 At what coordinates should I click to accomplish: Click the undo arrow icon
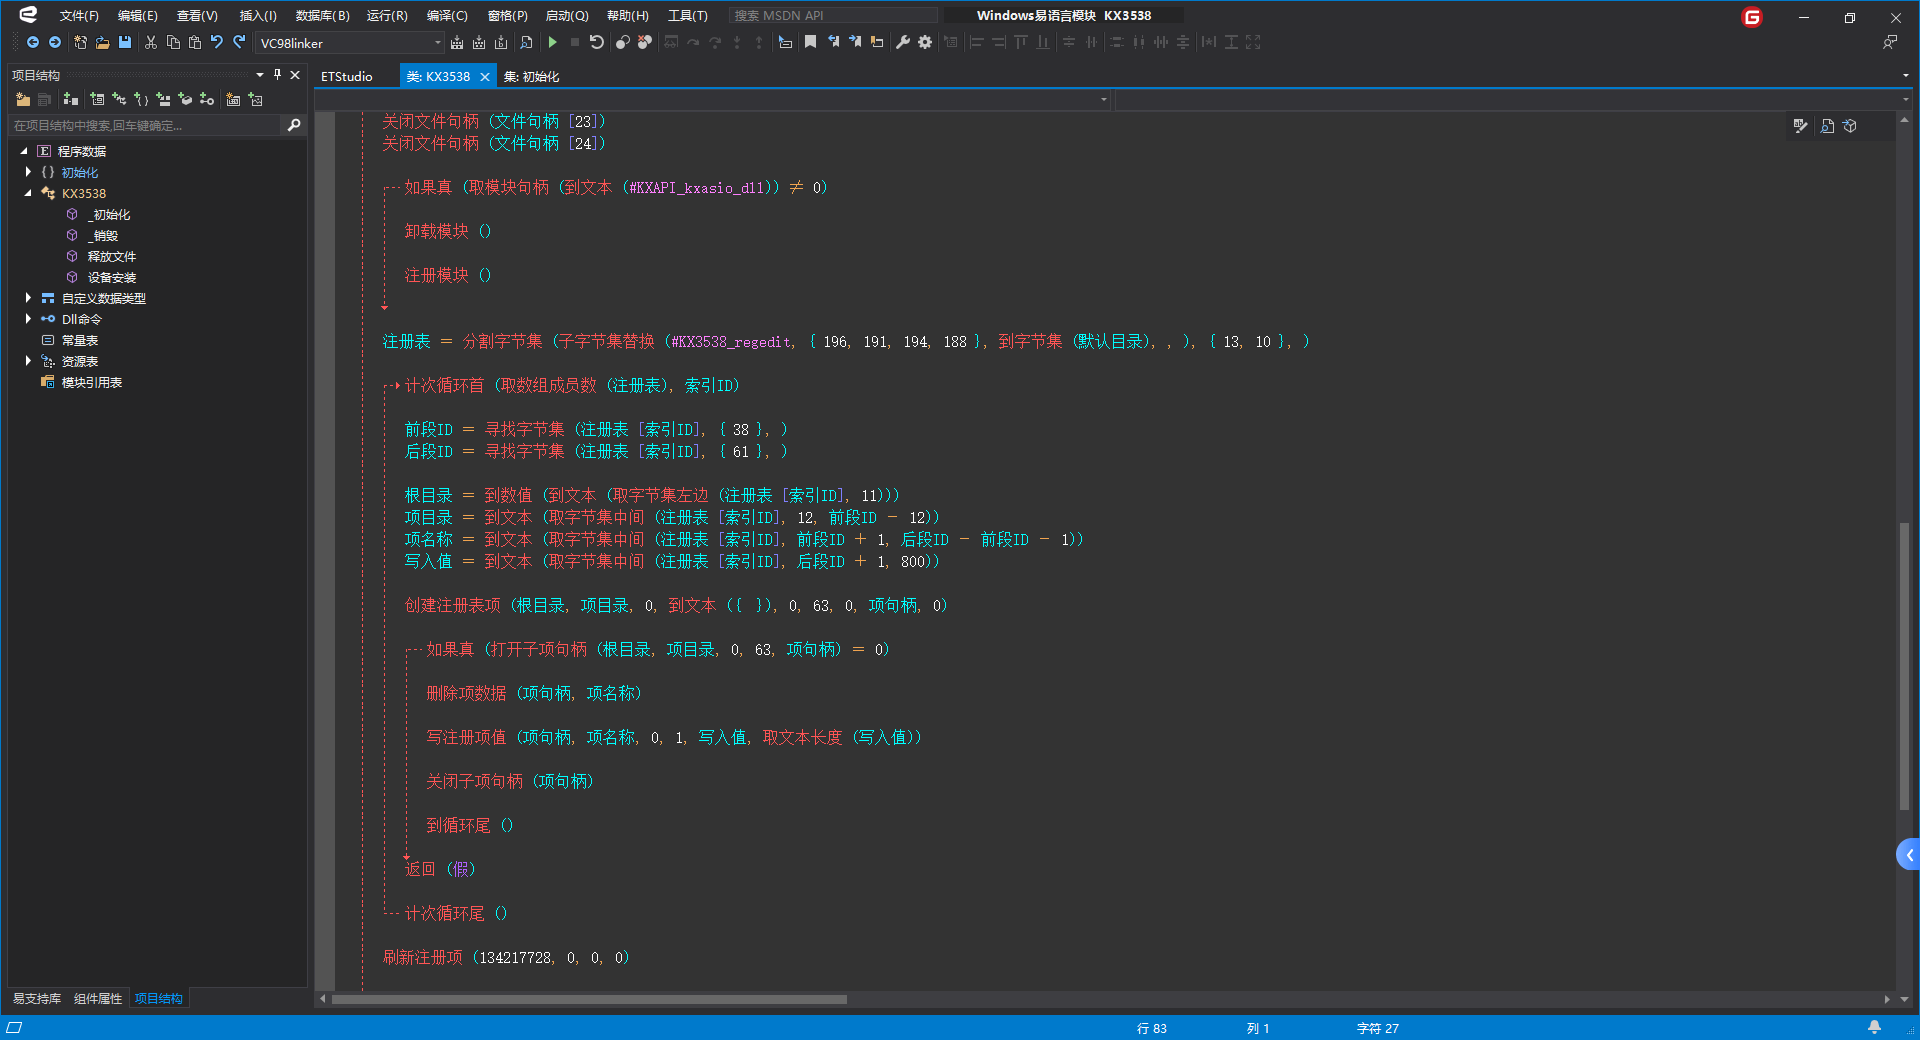217,42
